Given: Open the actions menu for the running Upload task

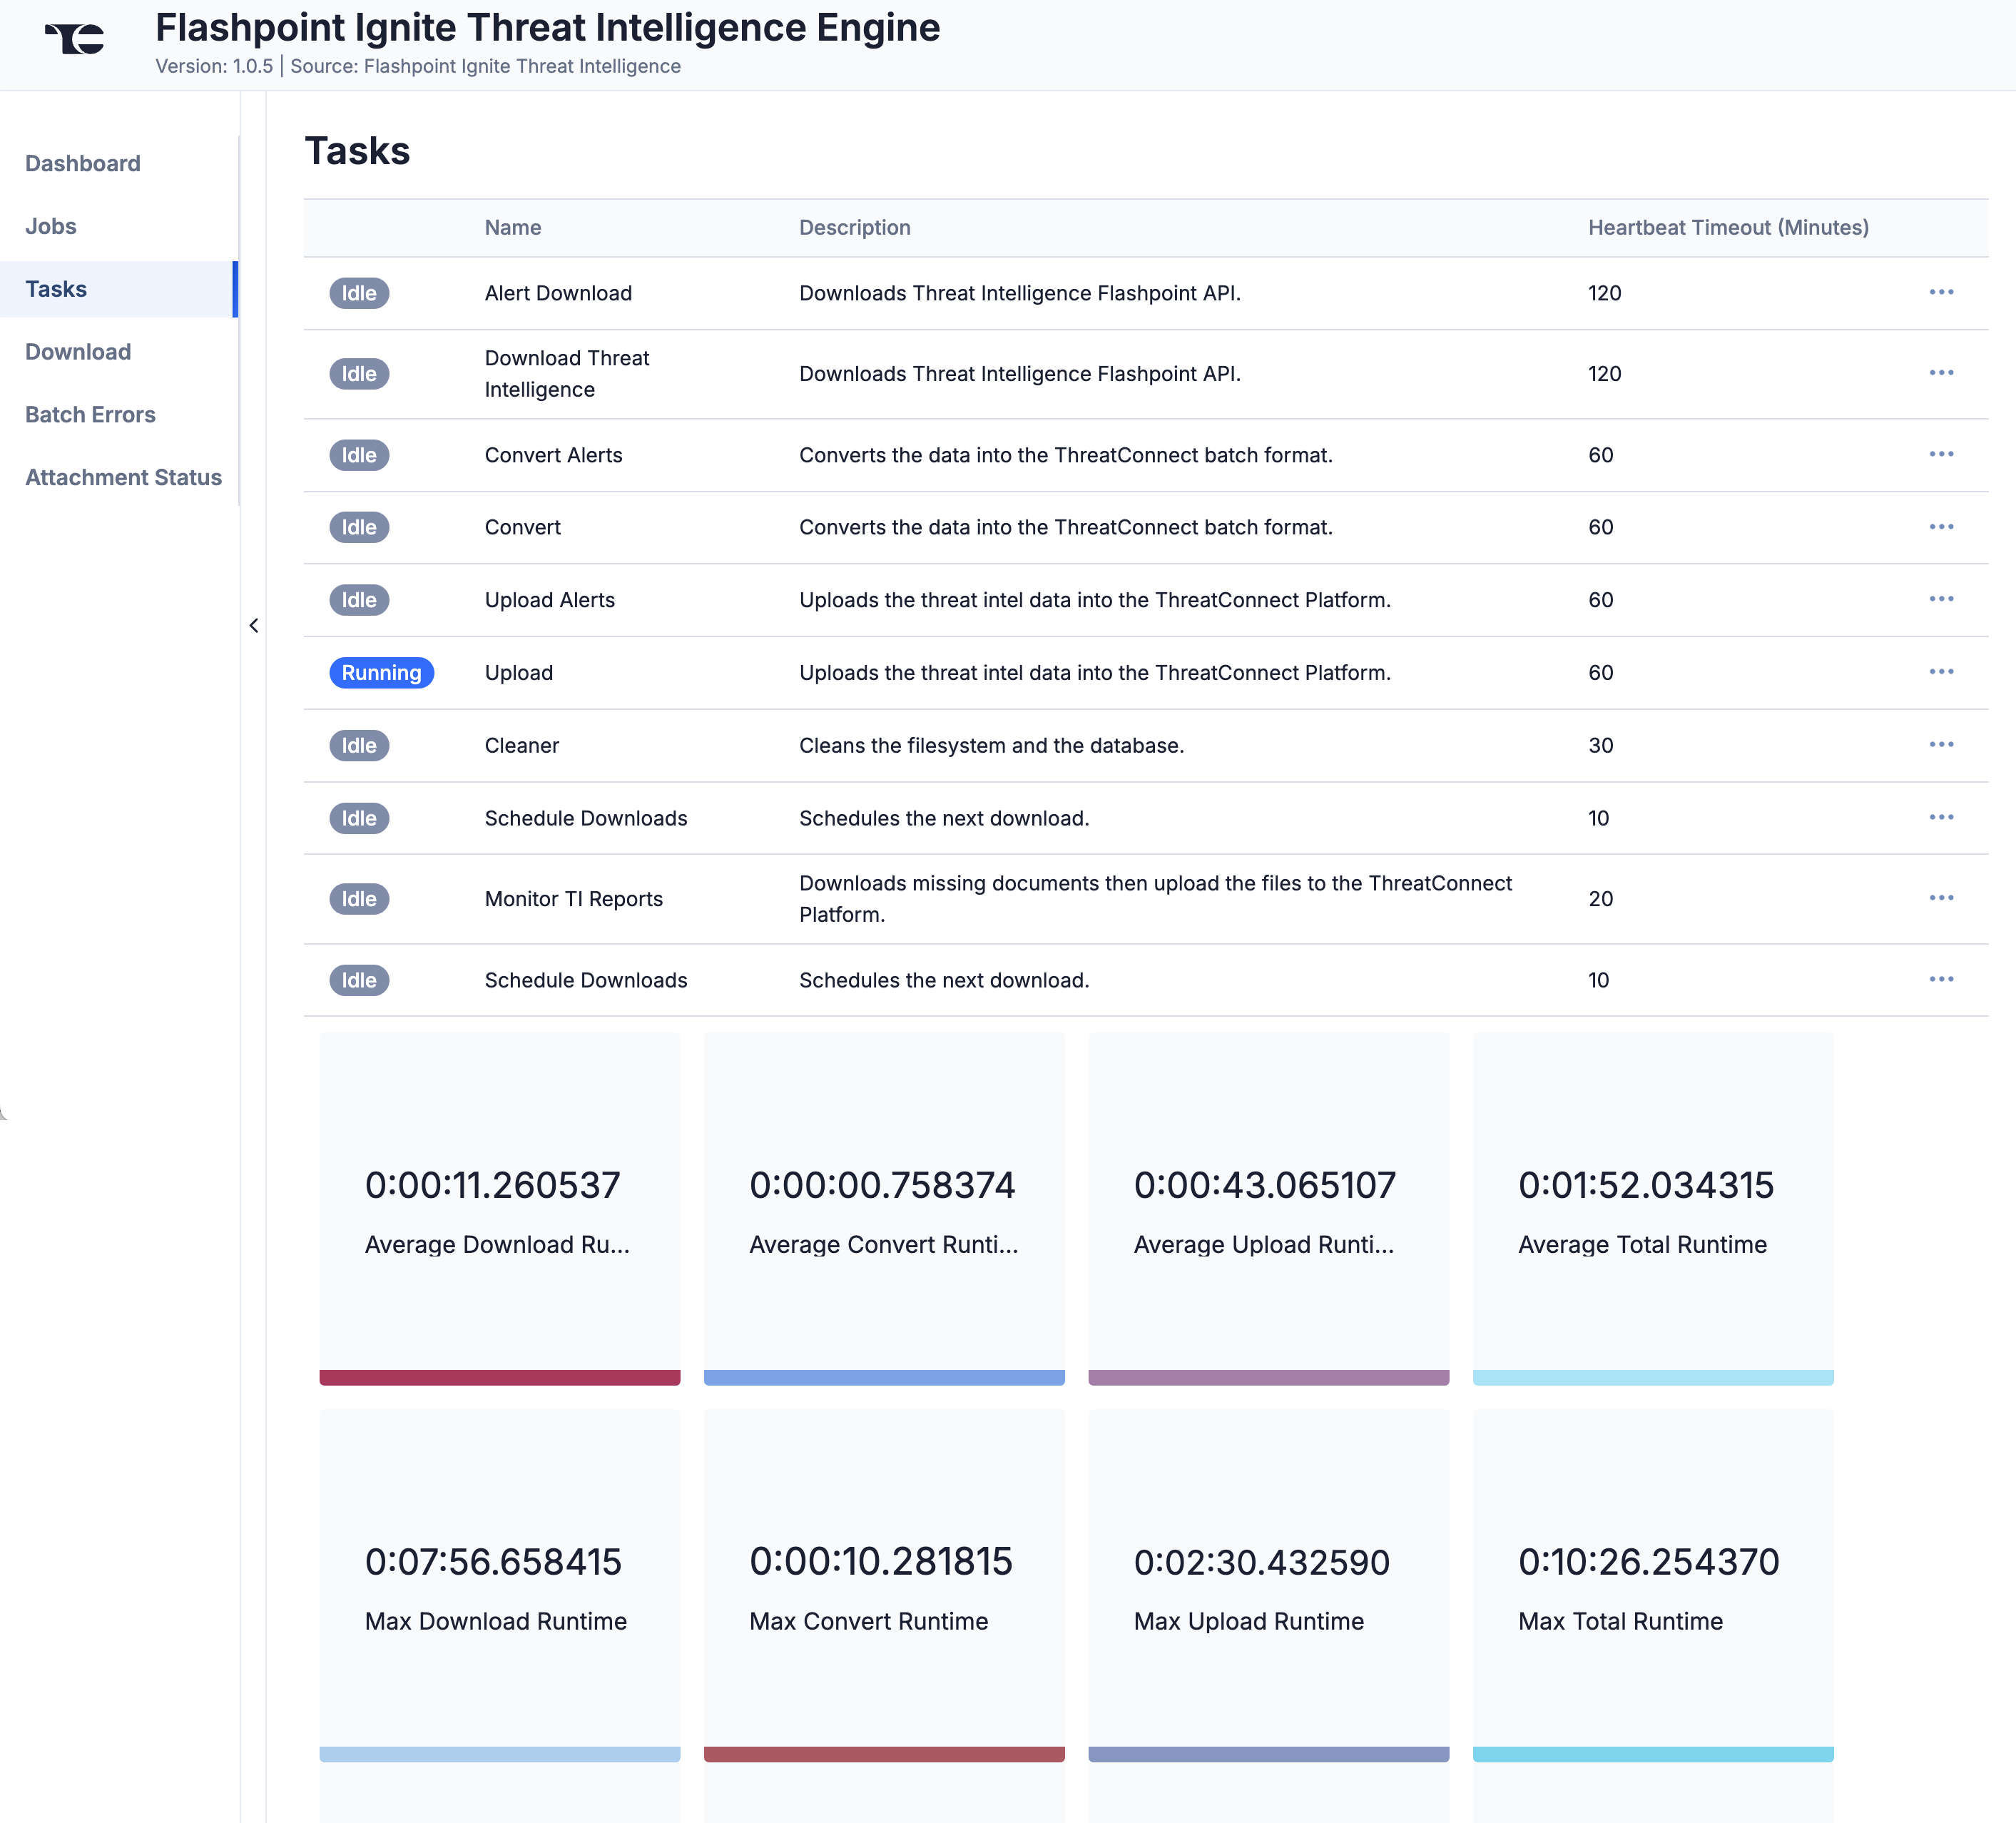Looking at the screenshot, I should click(x=1943, y=672).
